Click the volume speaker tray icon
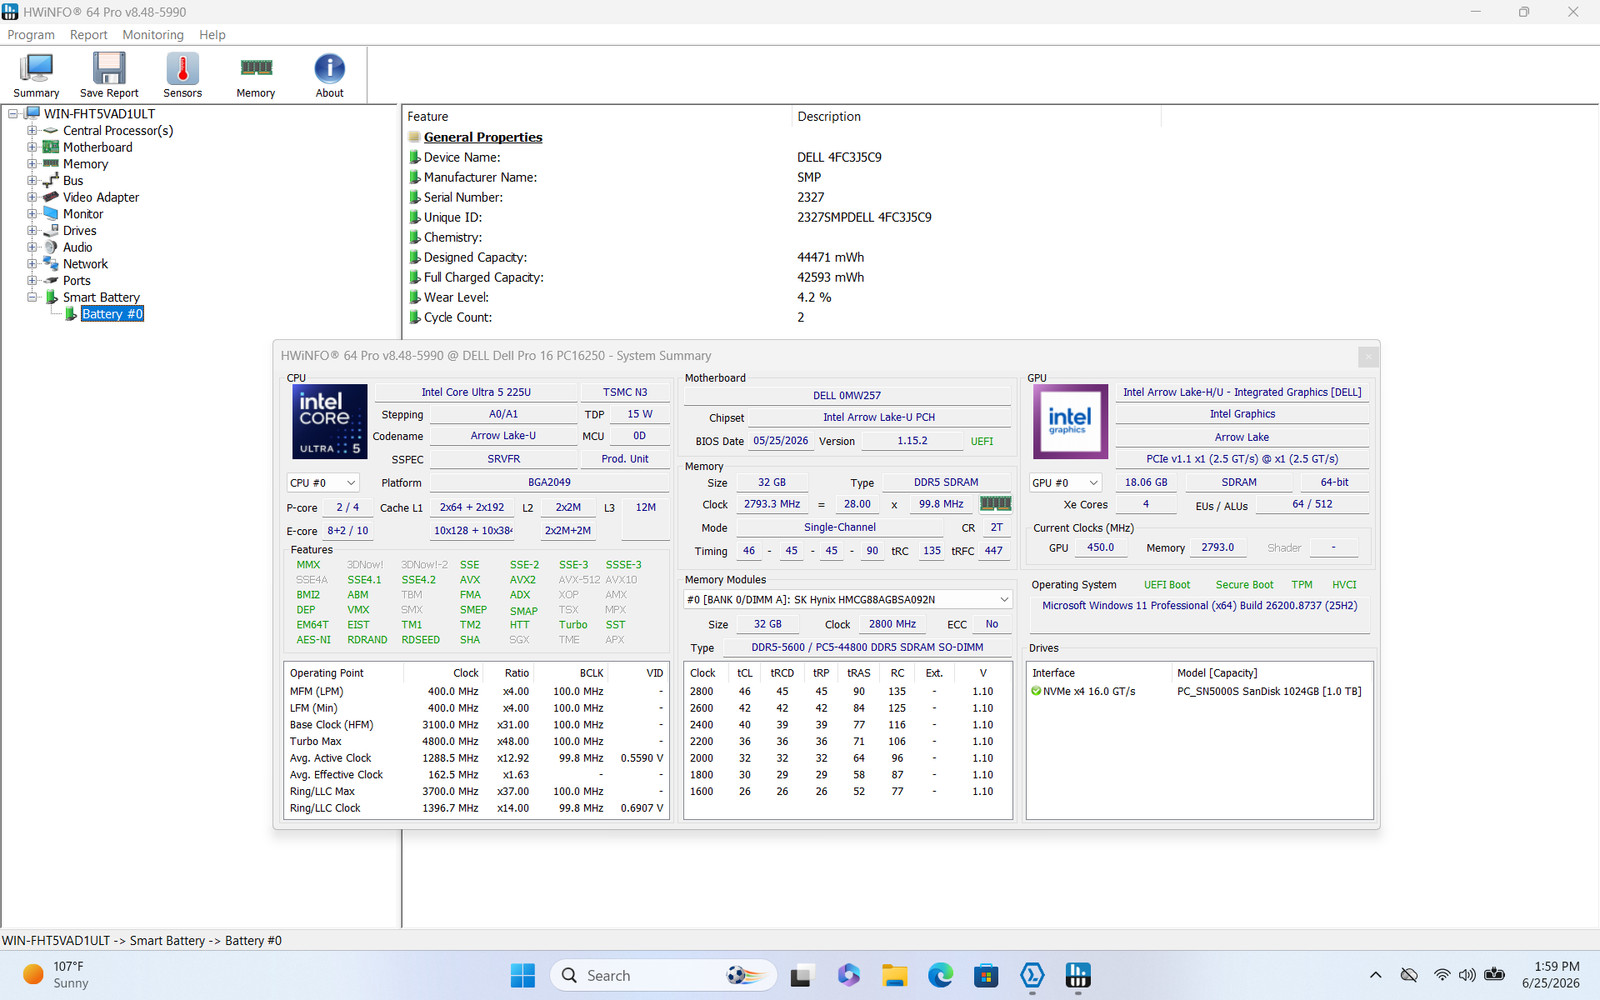Image resolution: width=1600 pixels, height=1000 pixels. 1467,975
